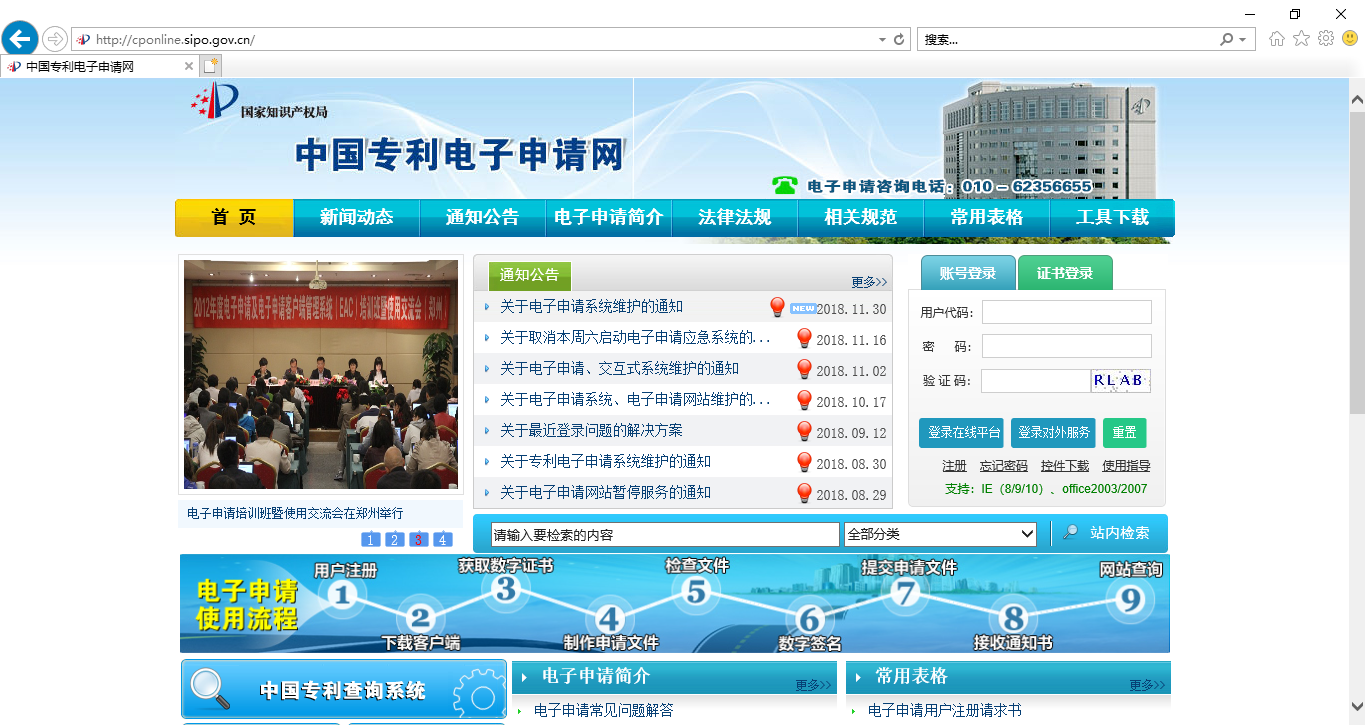This screenshot has width=1365, height=725.
Task: Click the browser forward arrow button
Action: point(54,39)
